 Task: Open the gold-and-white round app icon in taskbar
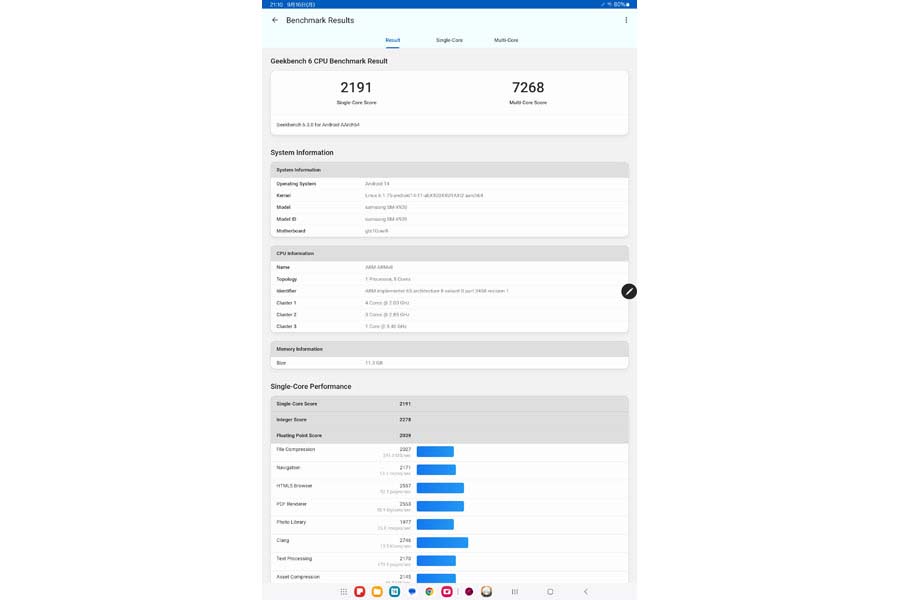click(486, 591)
